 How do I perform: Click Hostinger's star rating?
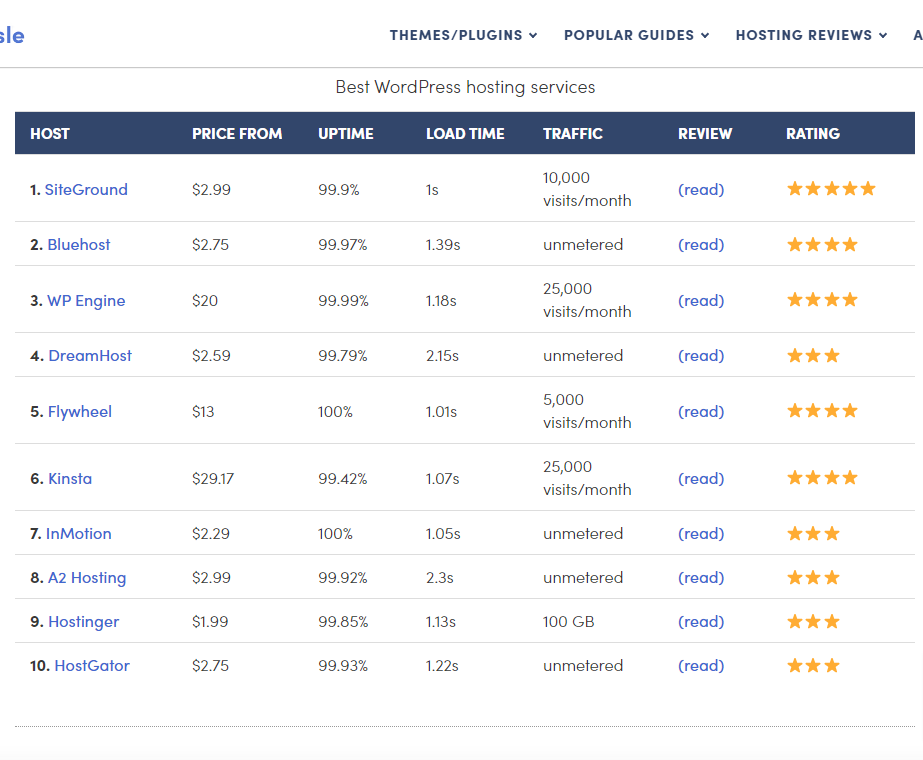[814, 622]
